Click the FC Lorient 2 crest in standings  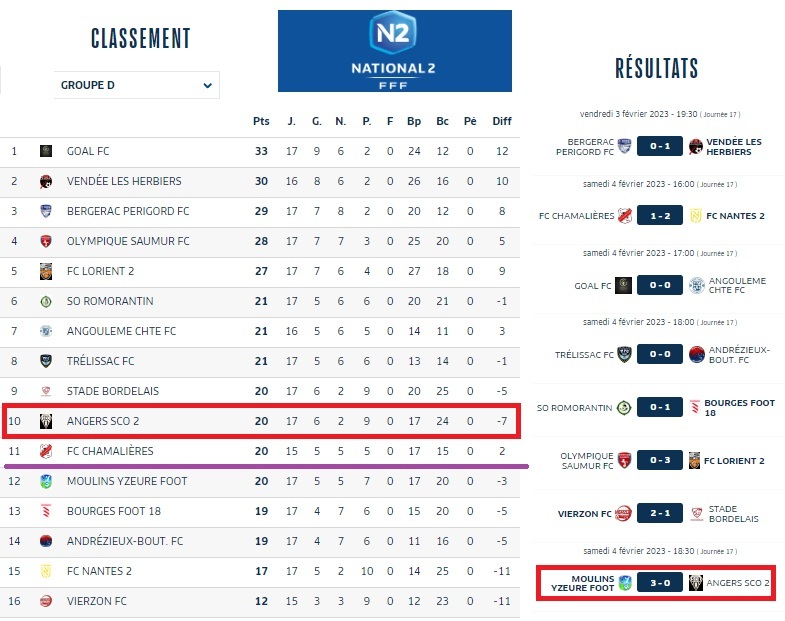tap(46, 271)
